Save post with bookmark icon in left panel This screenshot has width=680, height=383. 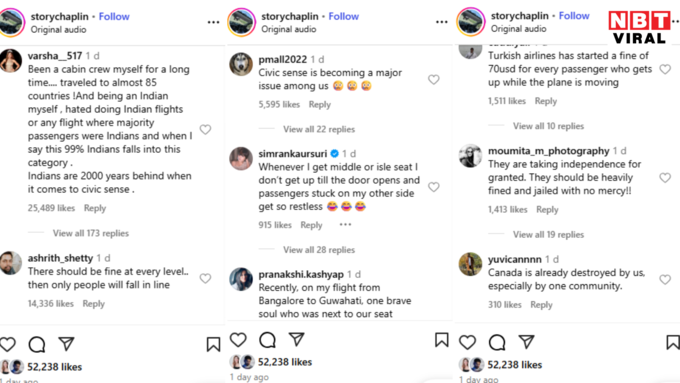coord(213,344)
